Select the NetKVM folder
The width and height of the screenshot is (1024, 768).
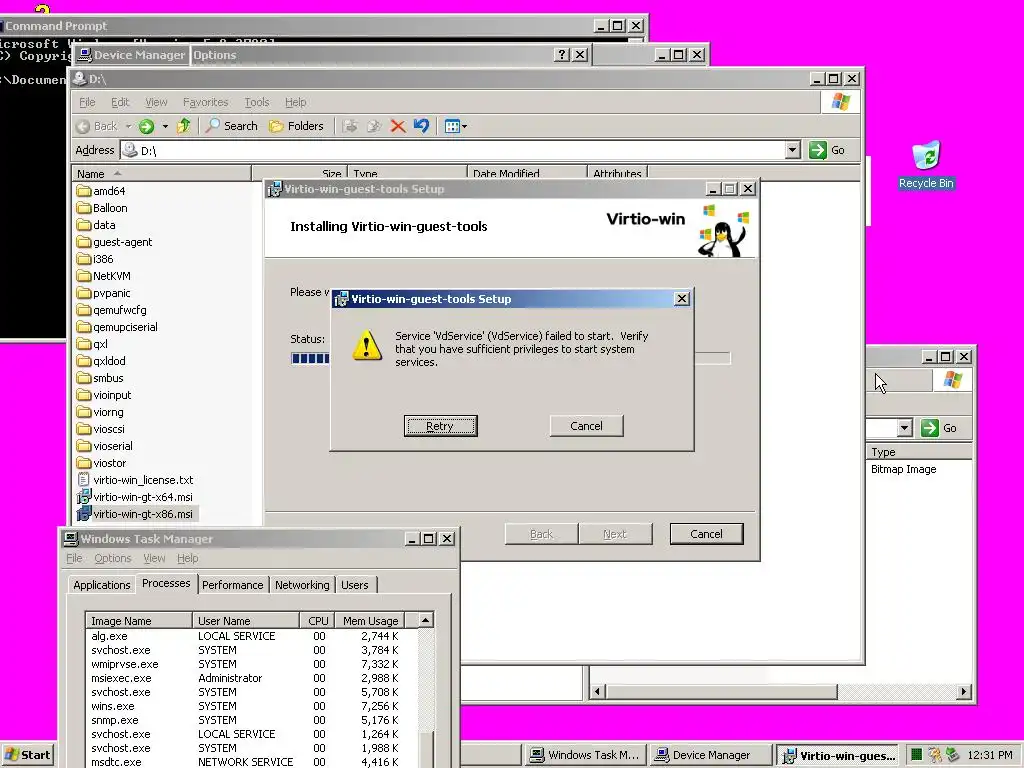click(x=103, y=276)
